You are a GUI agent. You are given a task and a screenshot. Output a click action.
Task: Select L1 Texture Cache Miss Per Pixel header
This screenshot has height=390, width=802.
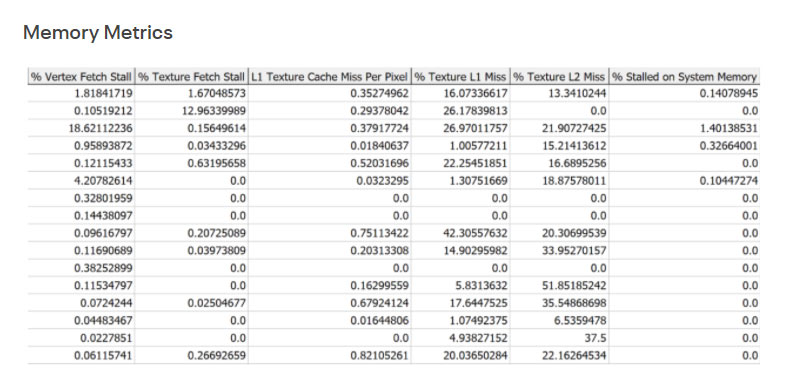click(x=329, y=77)
